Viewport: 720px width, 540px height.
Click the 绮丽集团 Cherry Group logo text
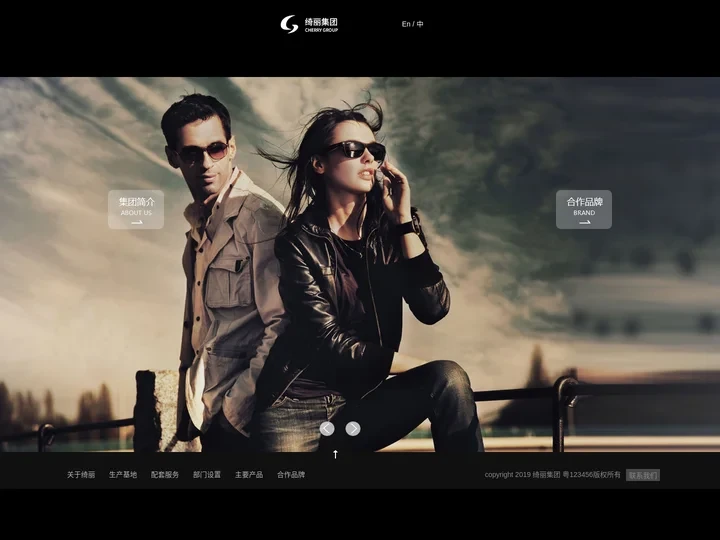pos(321,24)
